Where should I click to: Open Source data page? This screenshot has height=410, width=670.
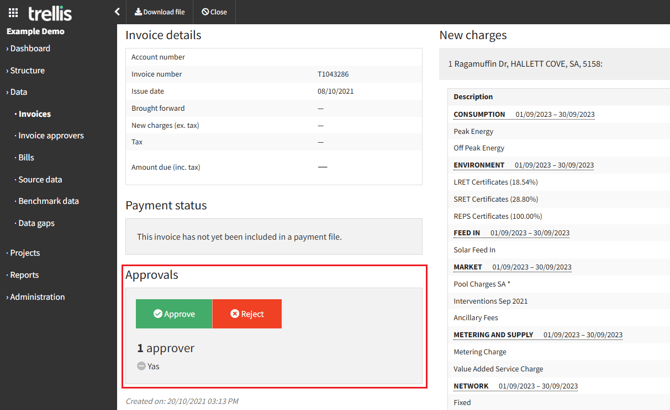tap(40, 180)
